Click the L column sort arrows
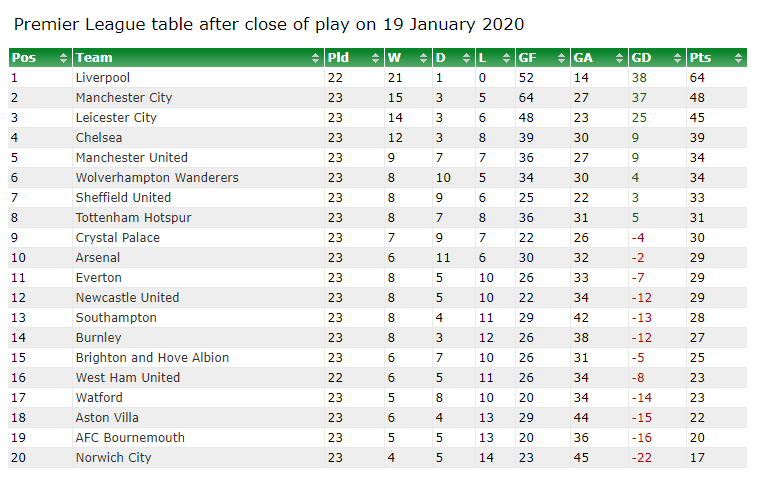 point(506,58)
